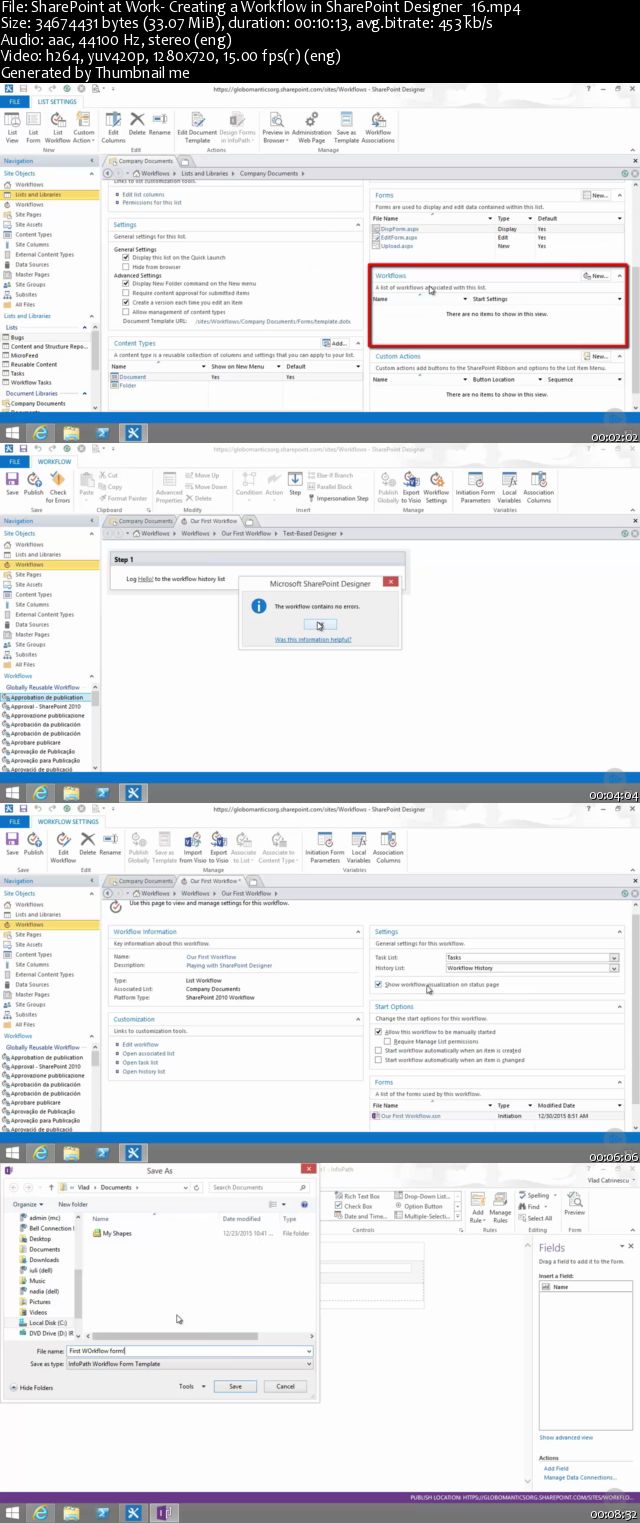This screenshot has height=1523, width=640.
Task: Enable Require content approval for submitted items
Action: [x=125, y=292]
